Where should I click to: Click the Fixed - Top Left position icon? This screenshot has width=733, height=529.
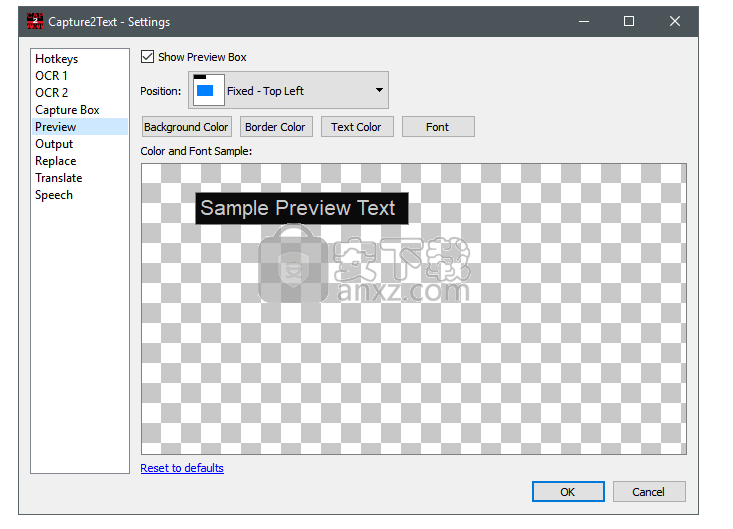coord(208,90)
